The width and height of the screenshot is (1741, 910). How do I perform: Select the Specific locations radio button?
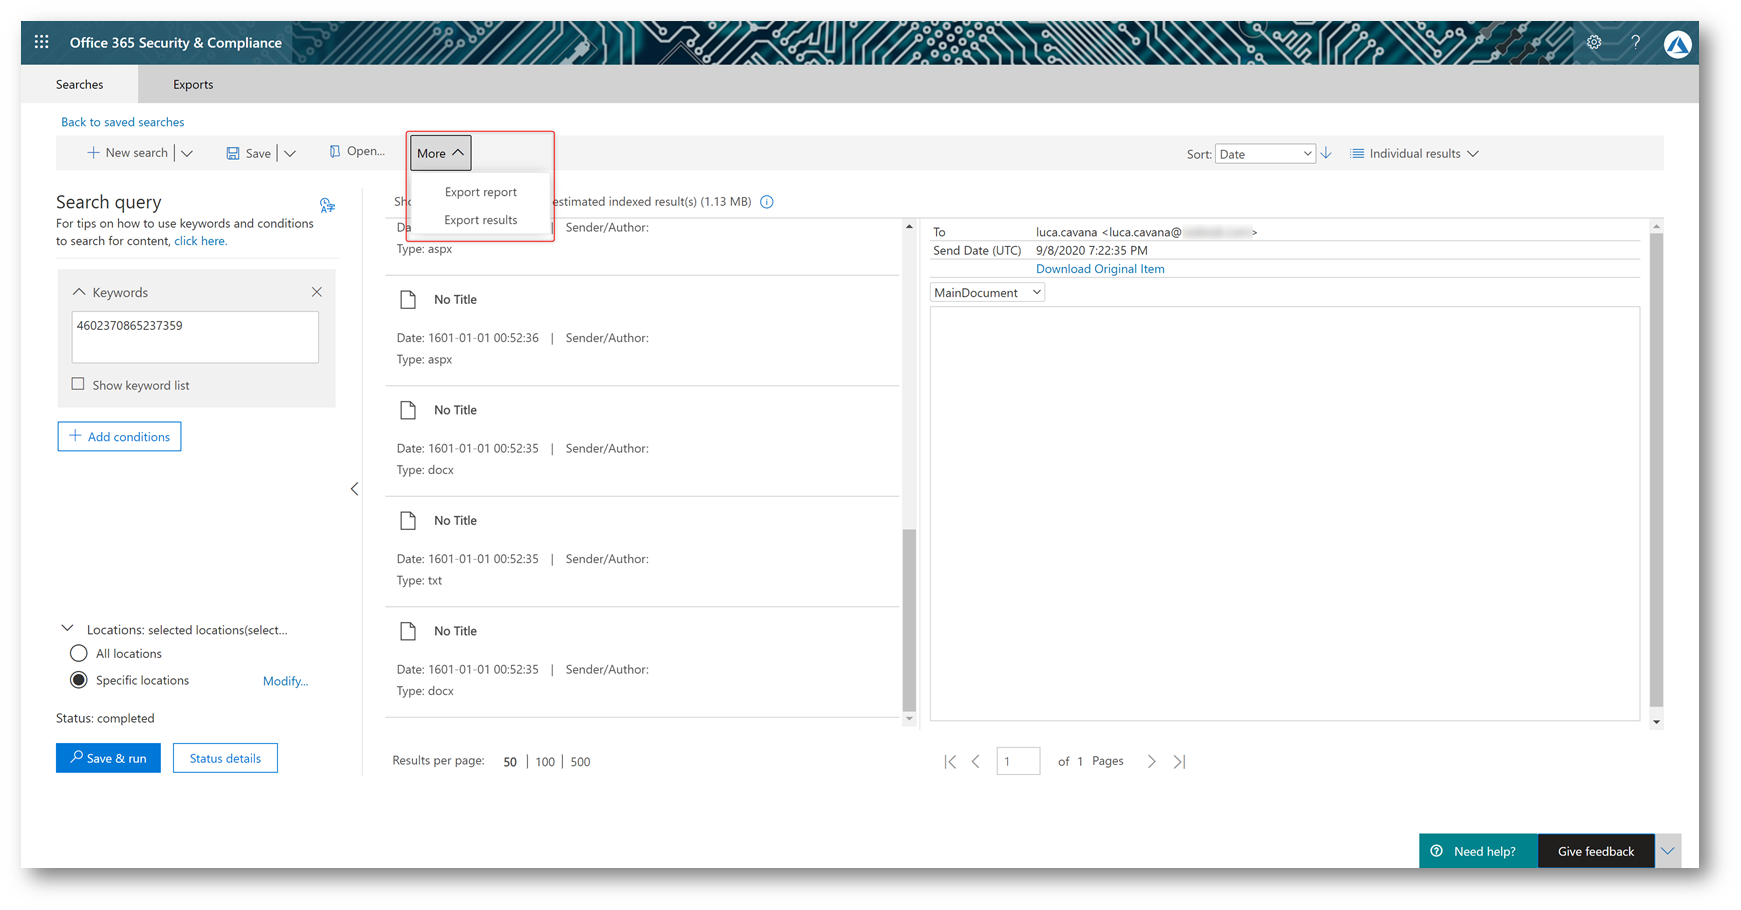[79, 680]
